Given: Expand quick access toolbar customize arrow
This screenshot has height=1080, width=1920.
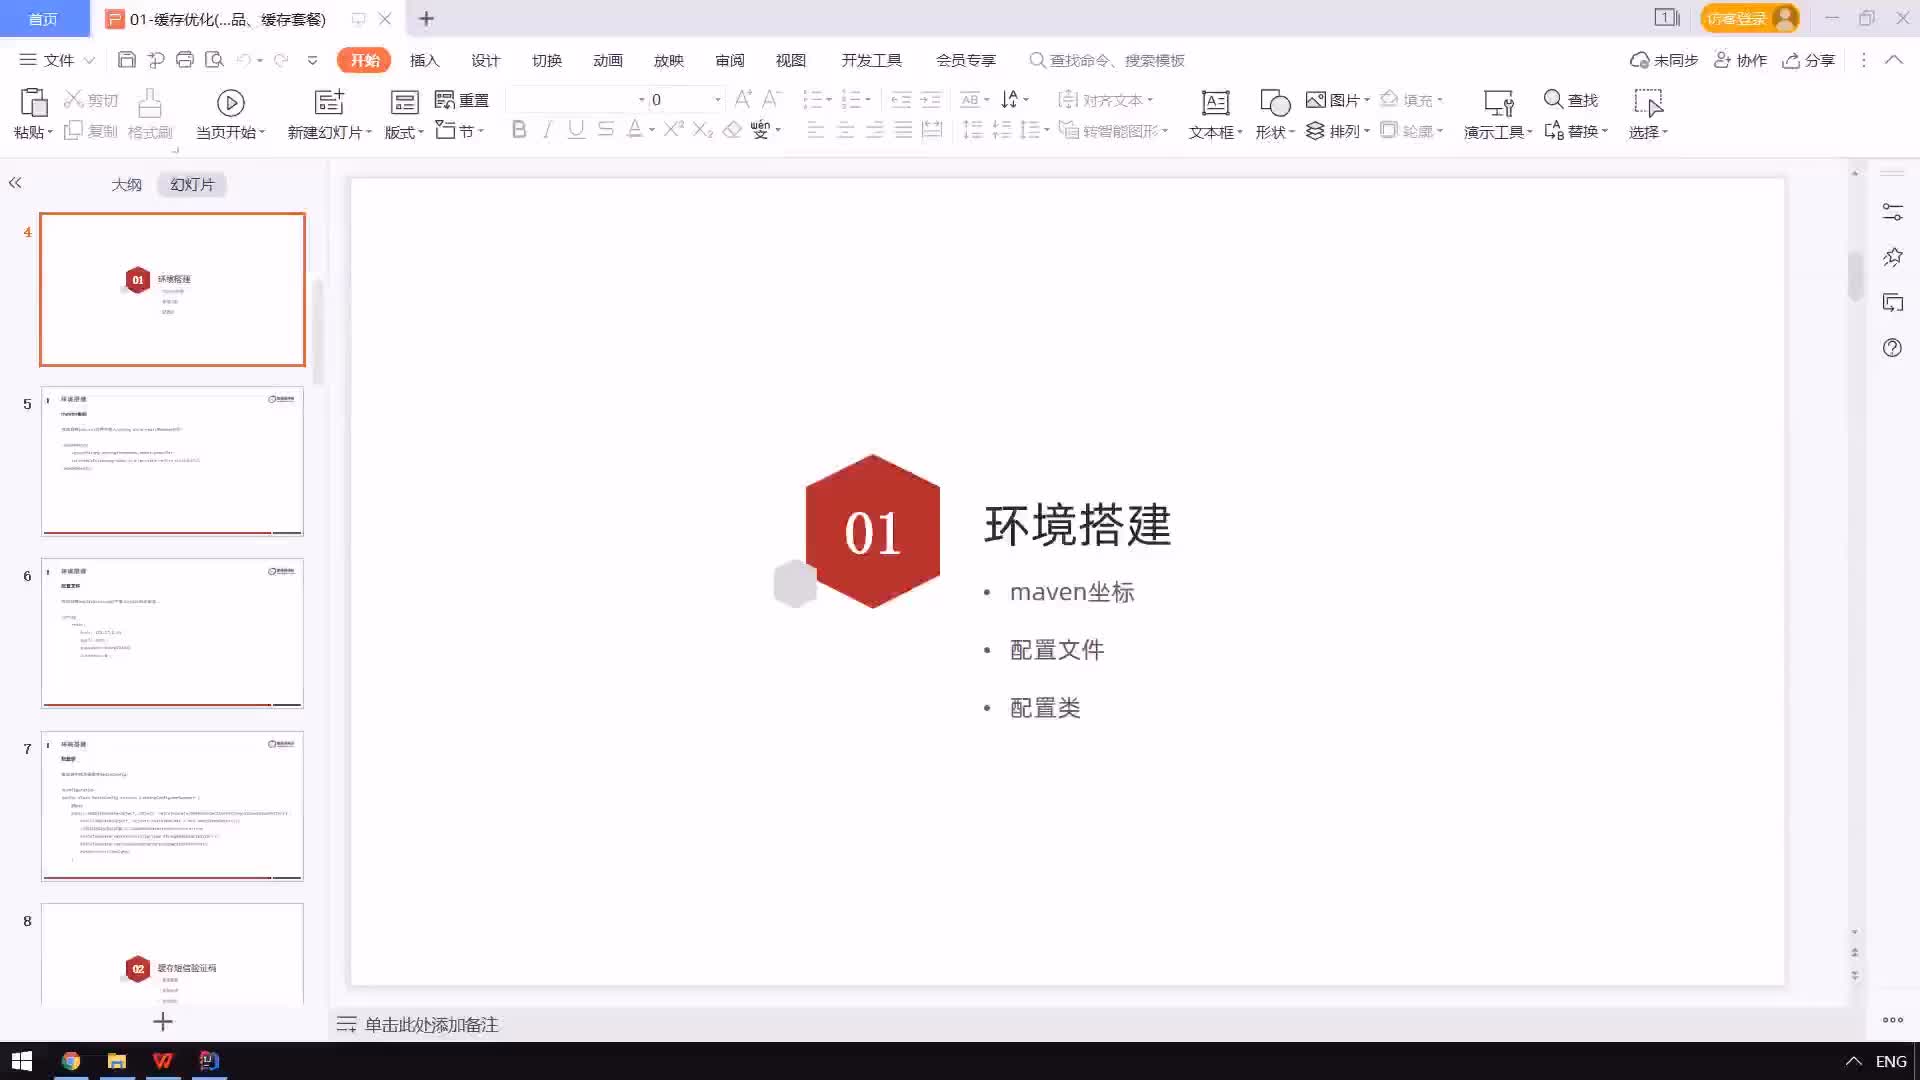Looking at the screenshot, I should pos(312,60).
